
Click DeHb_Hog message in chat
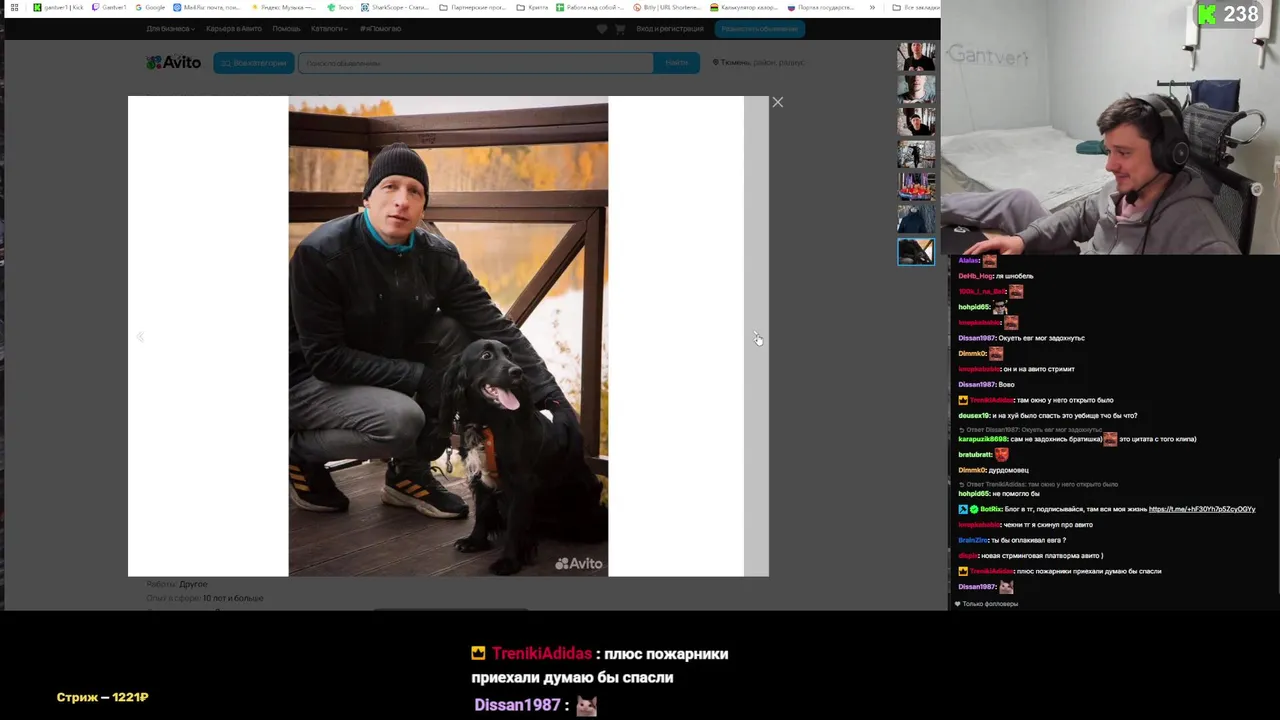(996, 276)
